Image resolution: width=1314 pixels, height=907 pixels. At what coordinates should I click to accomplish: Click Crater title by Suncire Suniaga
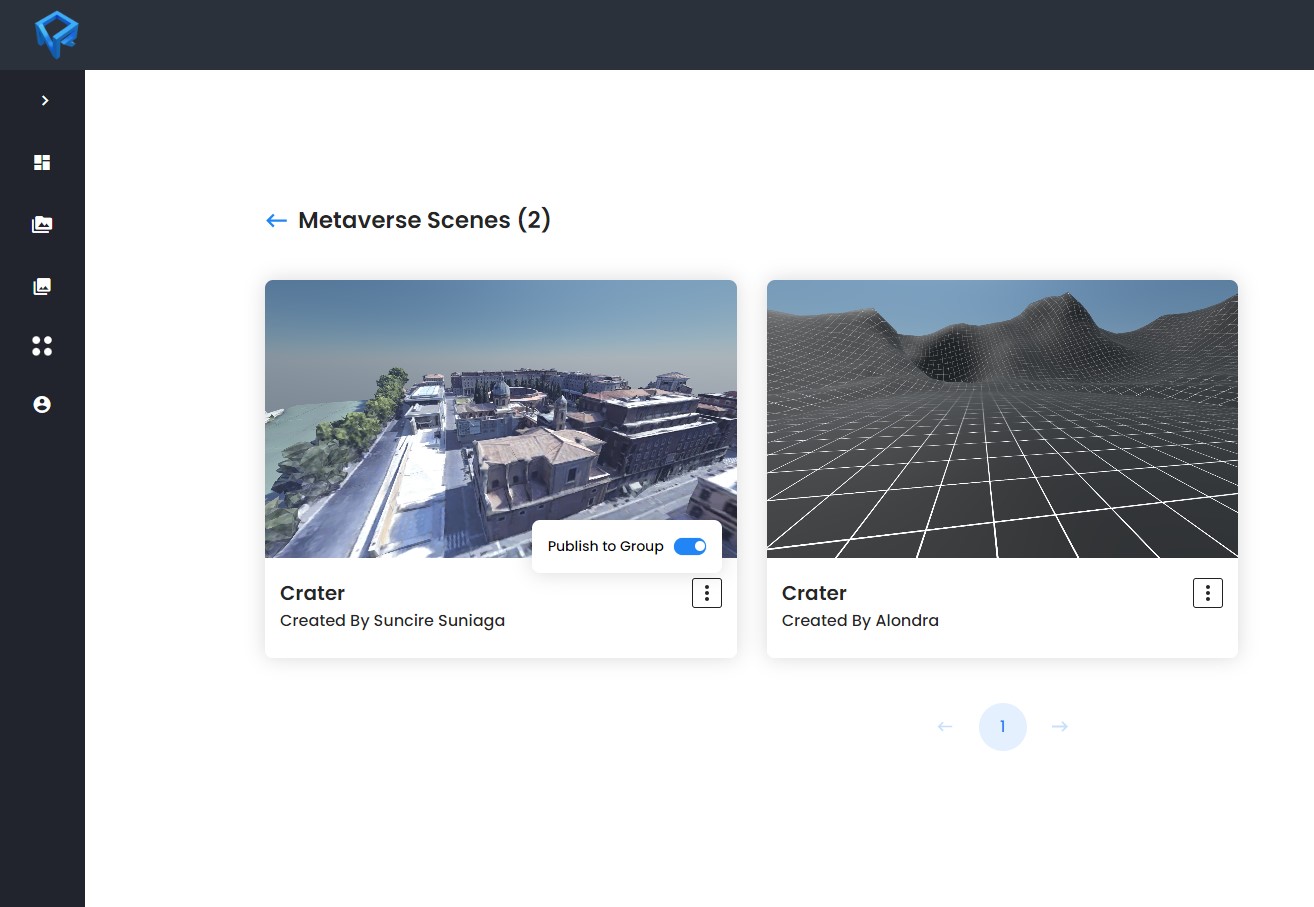tap(312, 593)
